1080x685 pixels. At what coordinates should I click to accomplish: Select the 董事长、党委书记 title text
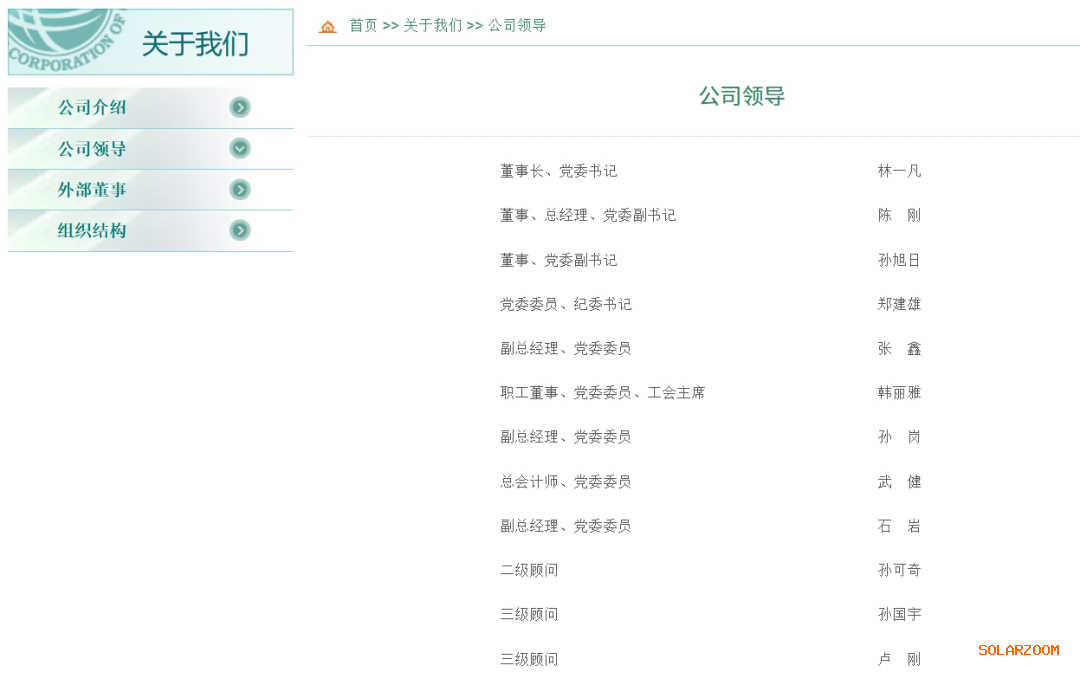pyautogui.click(x=558, y=171)
